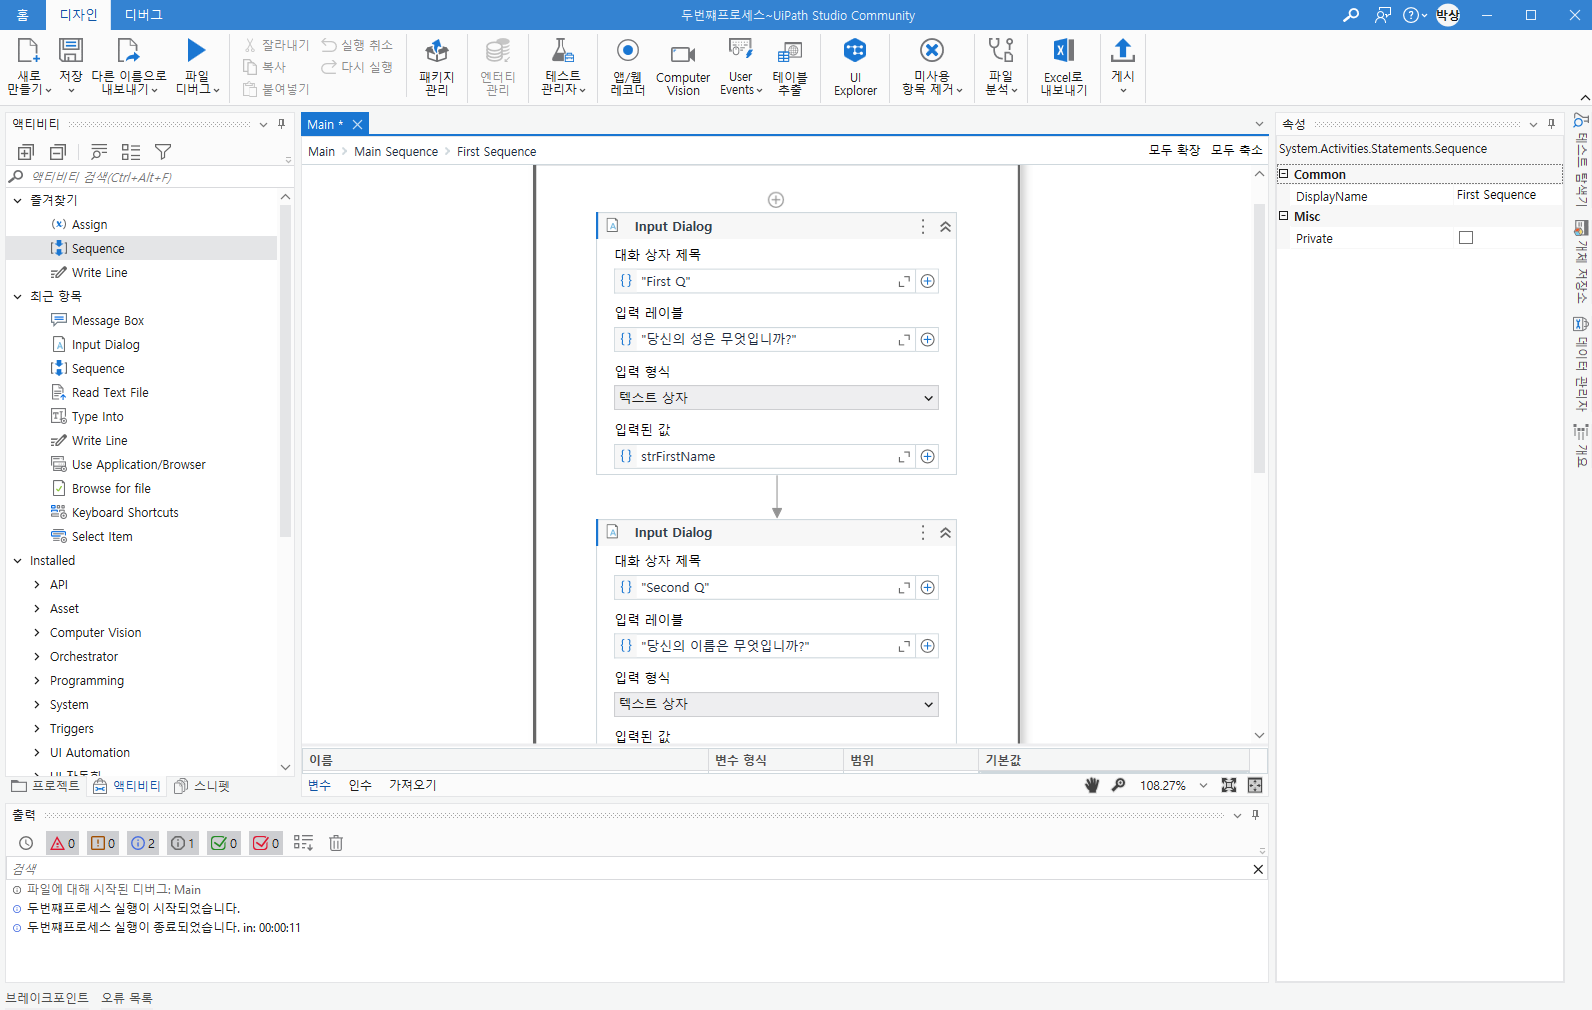This screenshot has width=1592, height=1010.
Task: Click Main Sequence breadcrumb
Action: coord(396,152)
